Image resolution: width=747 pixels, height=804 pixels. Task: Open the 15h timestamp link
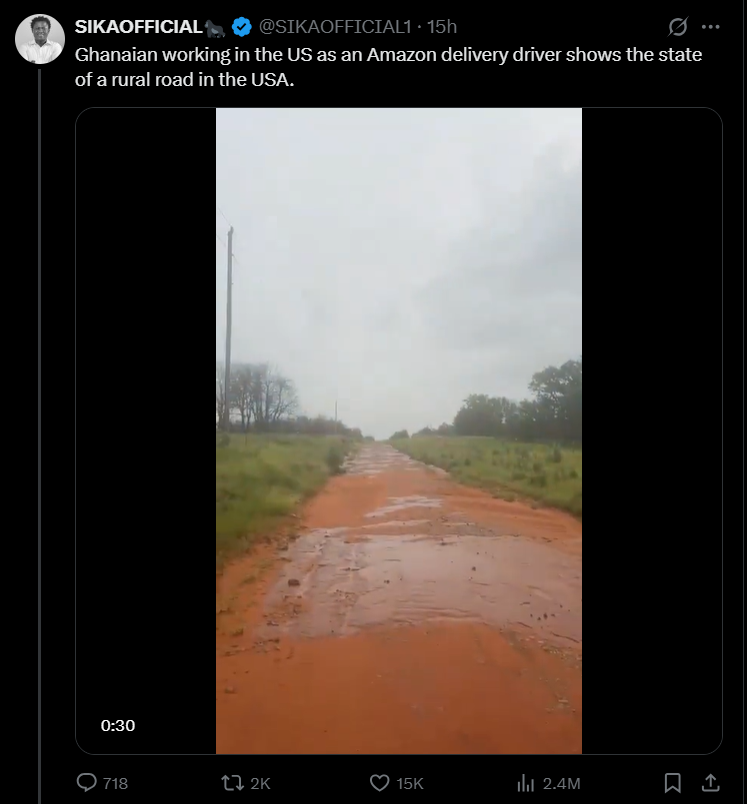click(x=442, y=27)
